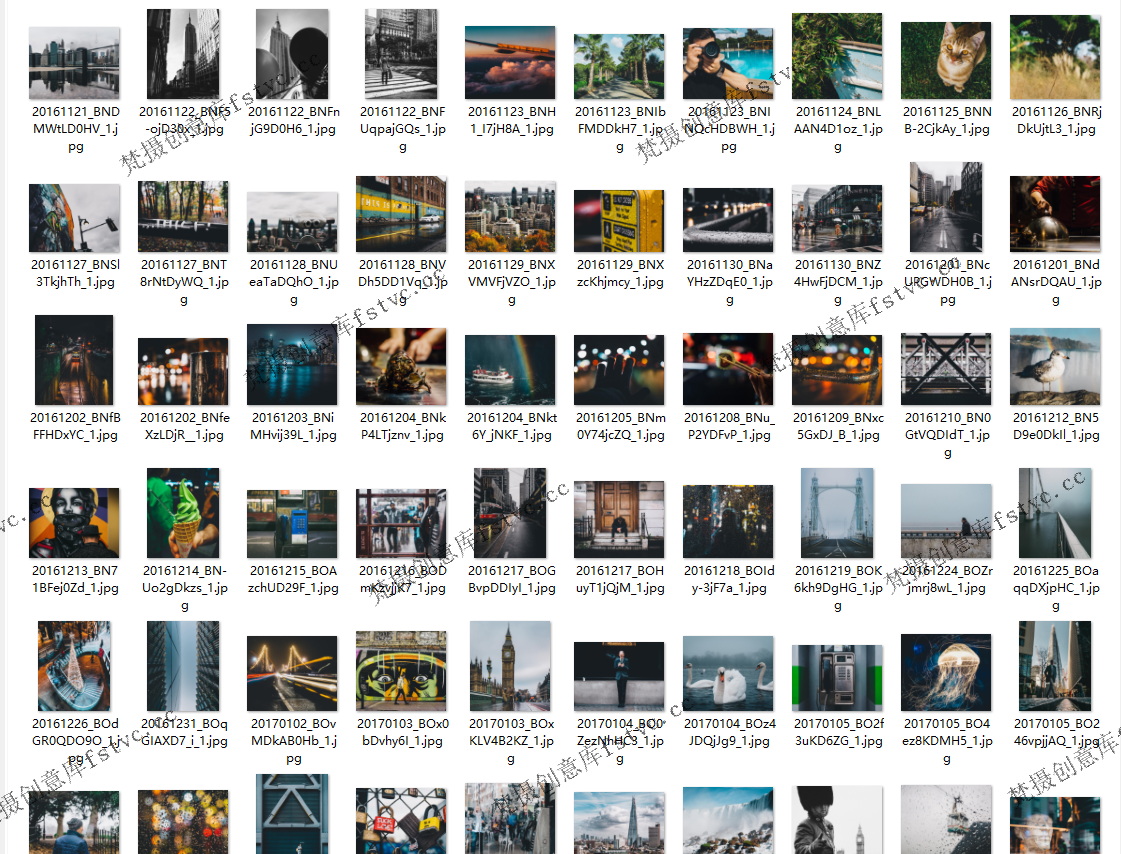The height and width of the screenshot is (854, 1121).
Task: Select night skyline thumbnail 20161203_BNiMHvij39L_1.jpg
Action: (x=292, y=364)
